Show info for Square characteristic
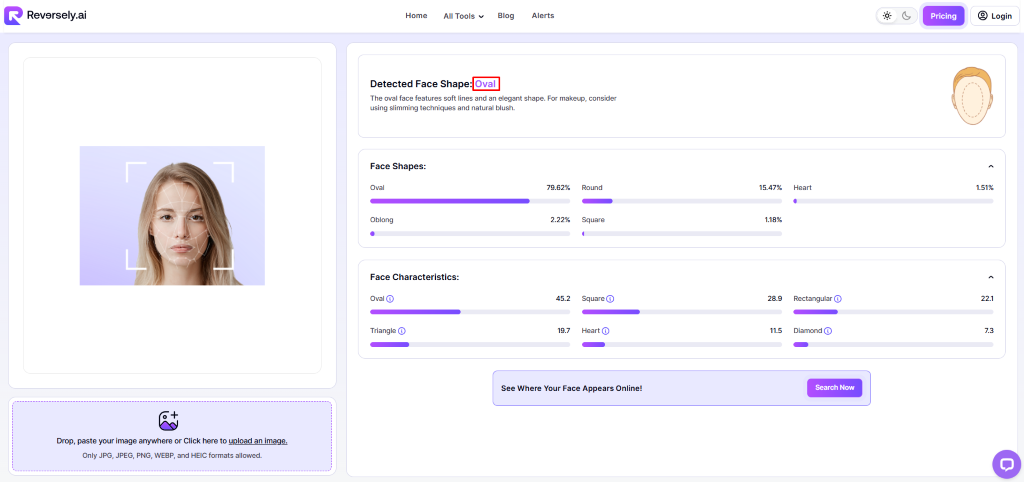 click(610, 299)
